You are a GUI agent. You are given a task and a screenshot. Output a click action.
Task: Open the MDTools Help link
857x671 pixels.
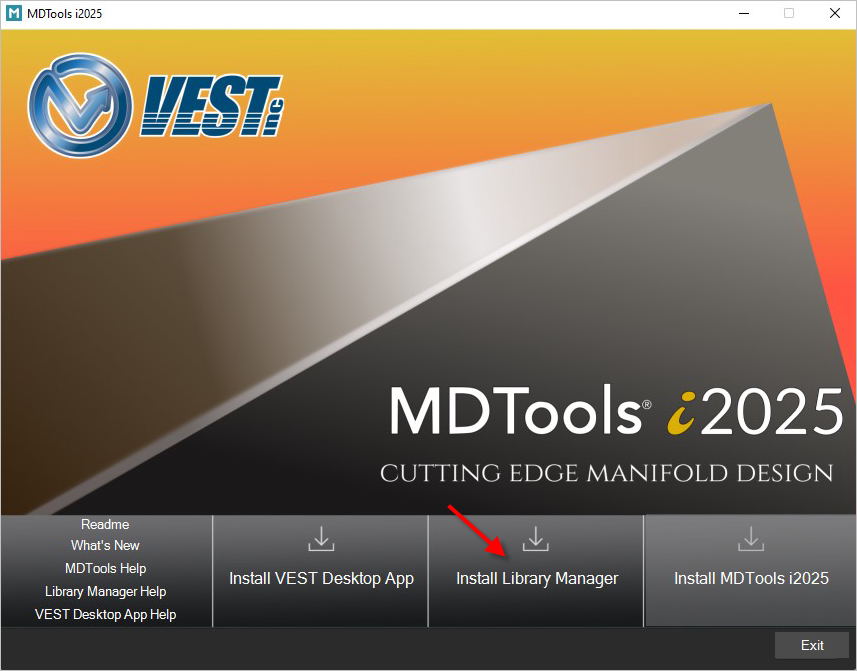pos(105,568)
